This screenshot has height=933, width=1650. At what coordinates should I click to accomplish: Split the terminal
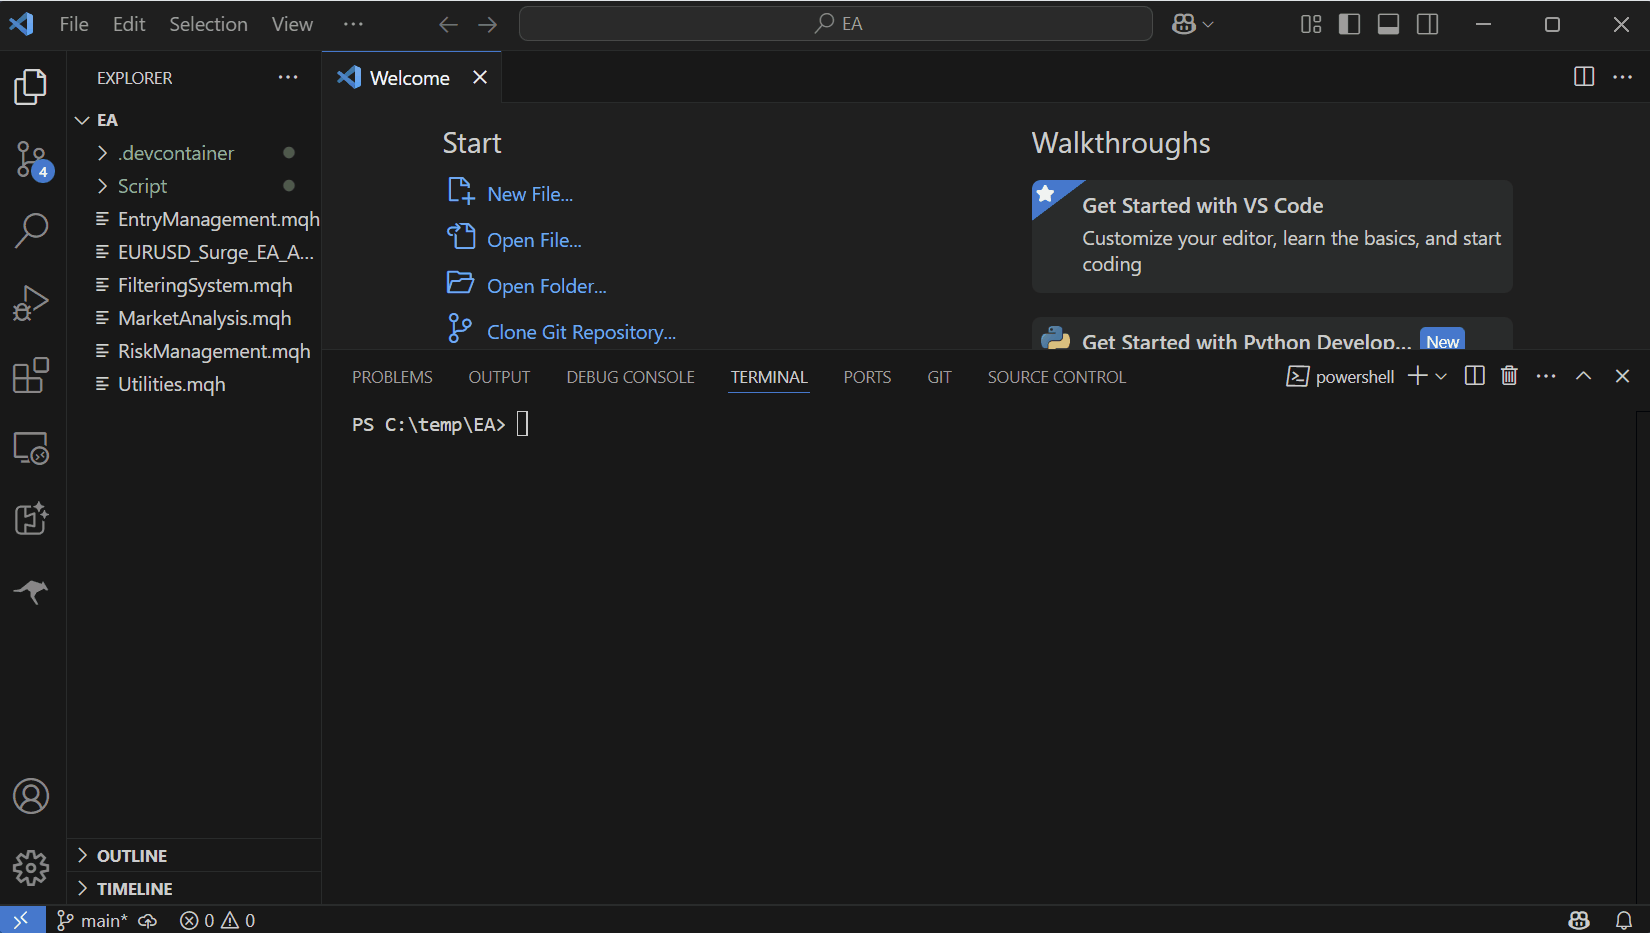(x=1474, y=376)
